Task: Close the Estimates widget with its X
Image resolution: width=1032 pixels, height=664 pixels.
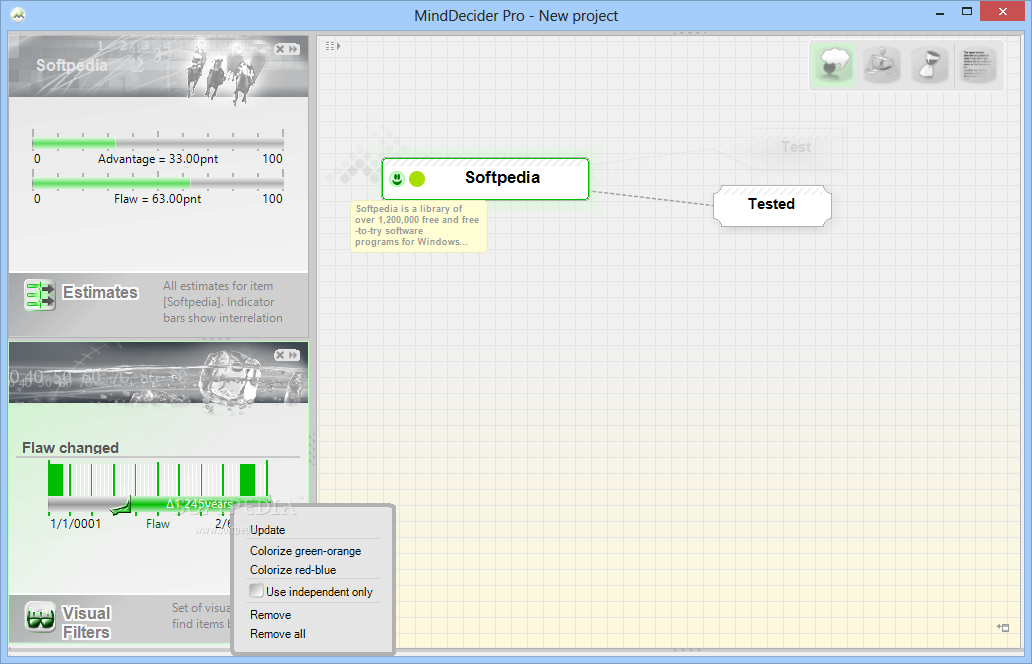Action: click(280, 49)
